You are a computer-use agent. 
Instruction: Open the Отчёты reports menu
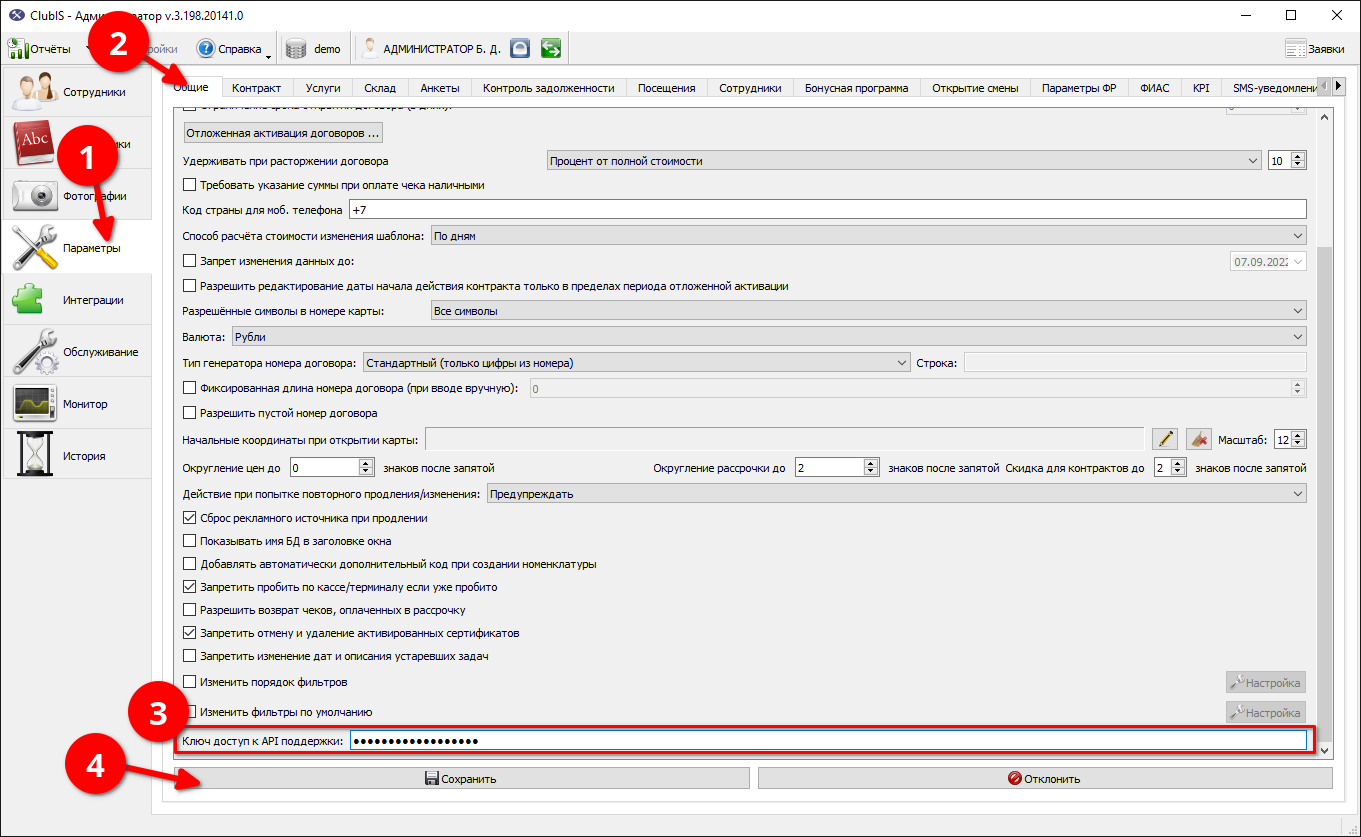click(40, 48)
